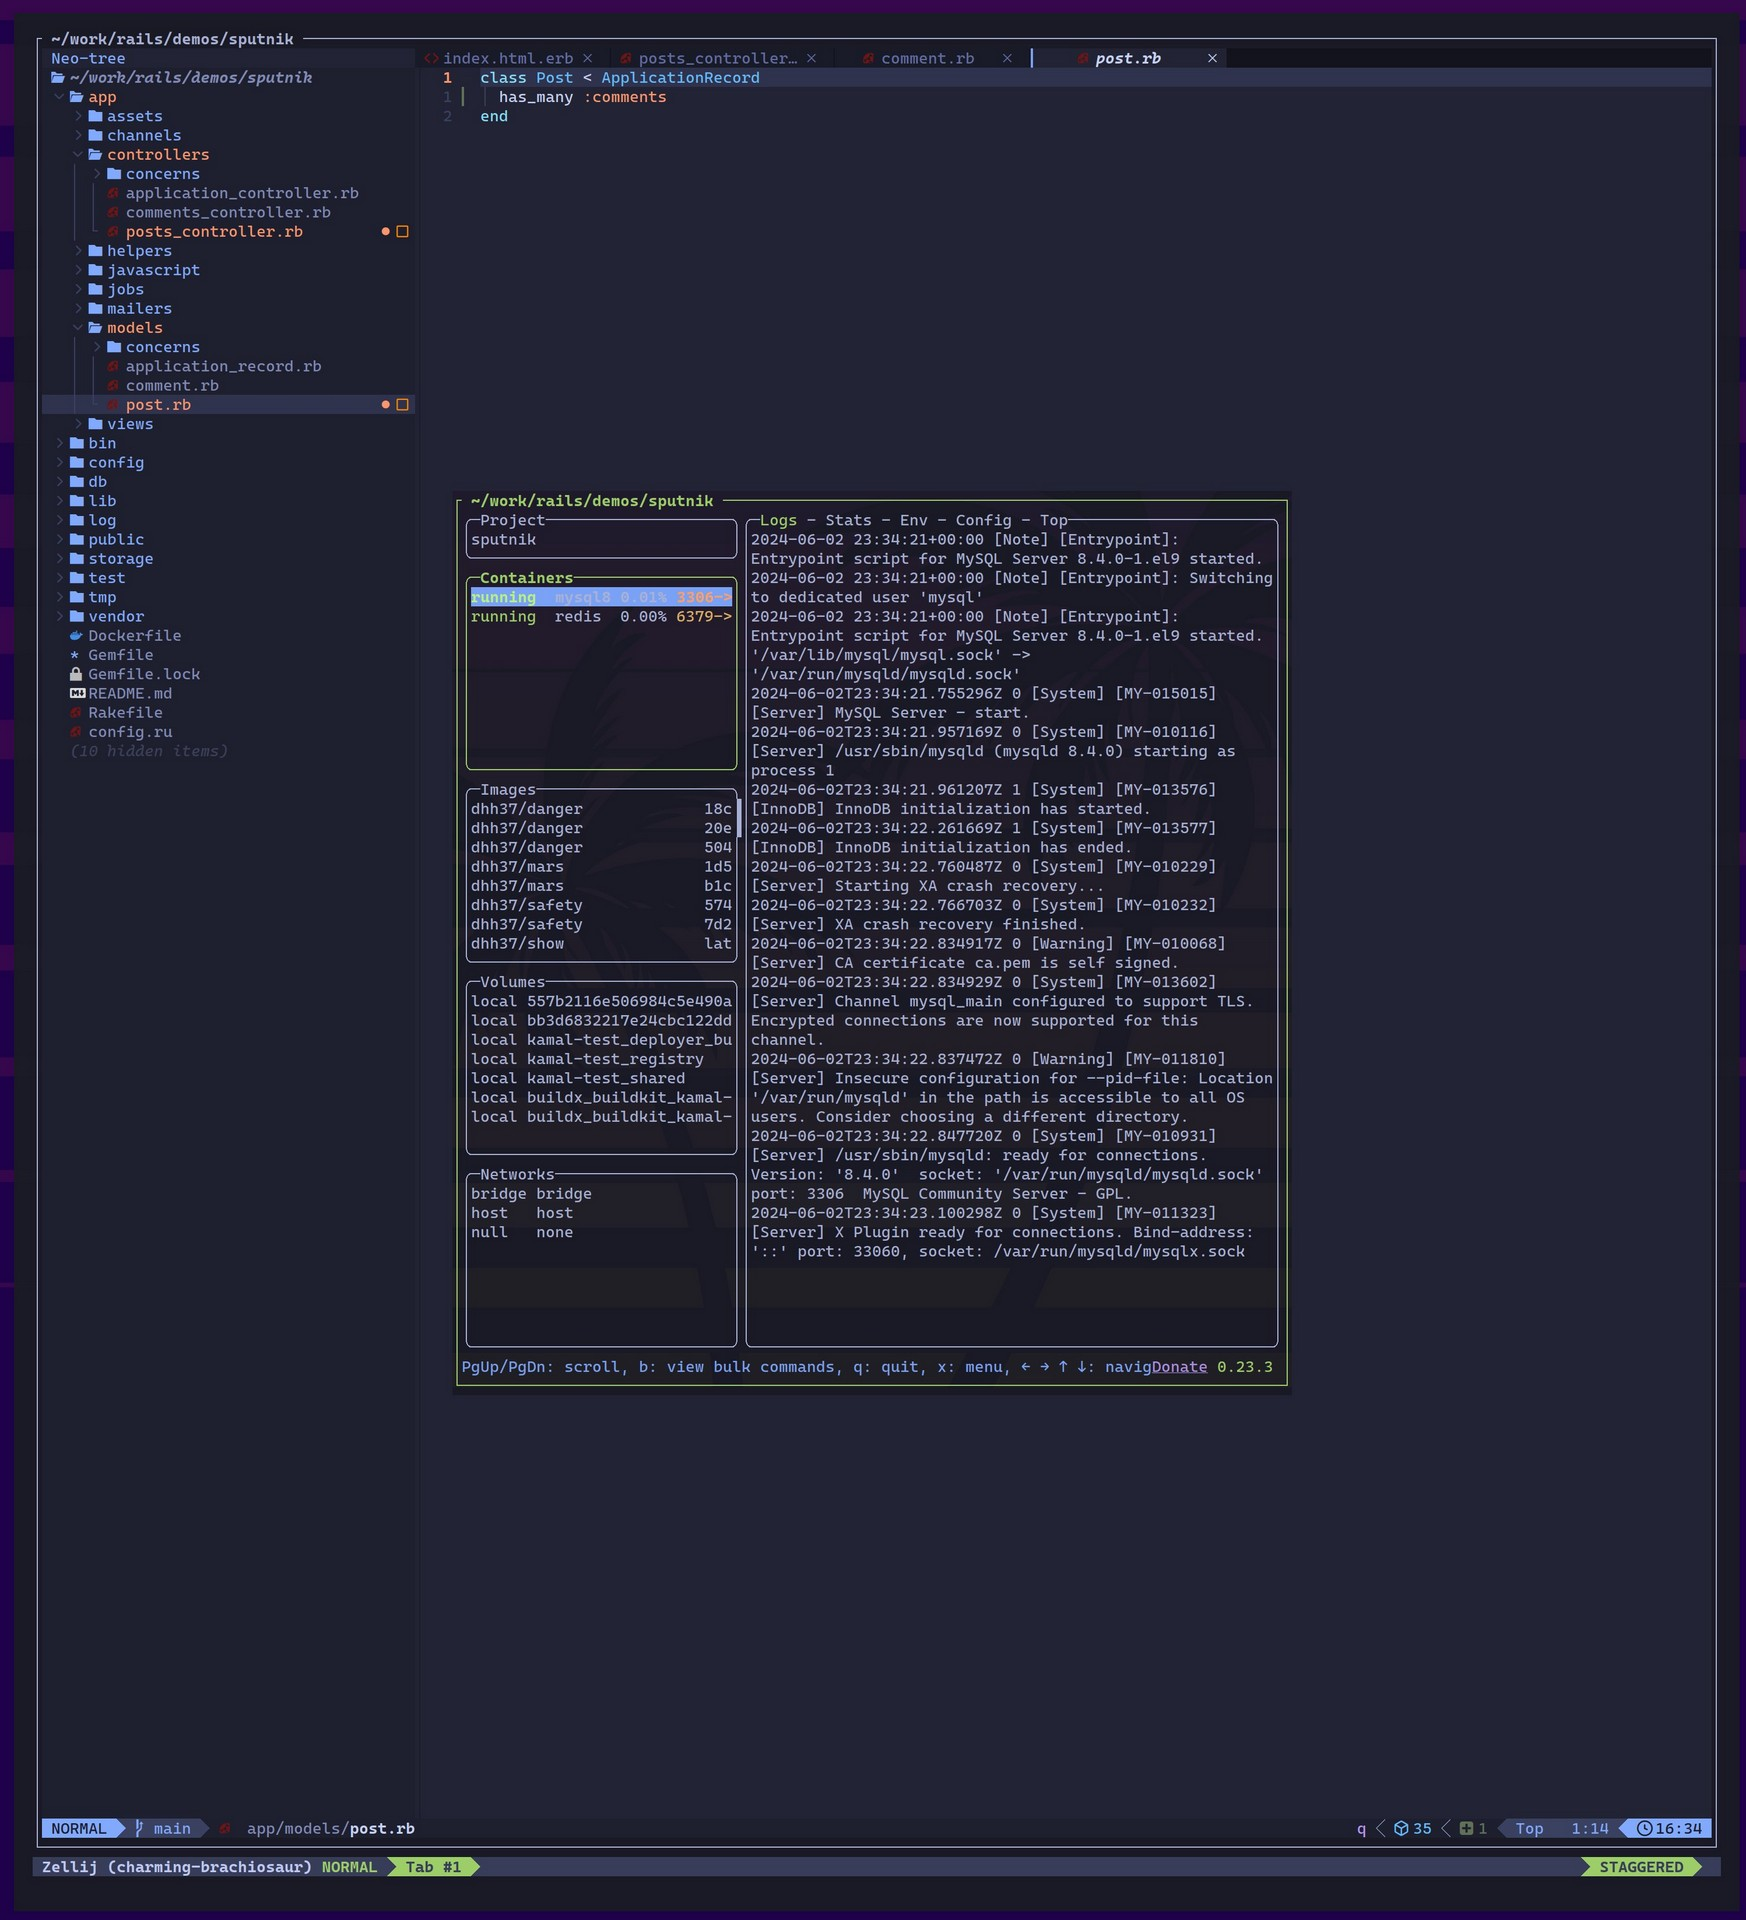Viewport: 1746px width, 1920px height.
Task: Click the modified marker square beside posts_controller.rb
Action: click(403, 232)
